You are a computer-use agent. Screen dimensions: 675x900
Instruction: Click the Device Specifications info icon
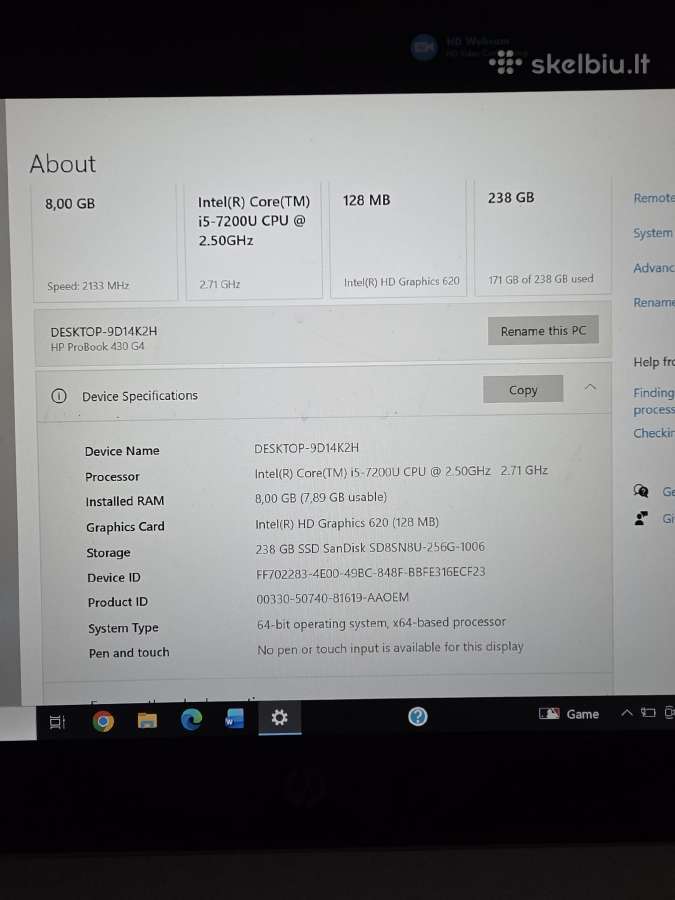coord(59,396)
